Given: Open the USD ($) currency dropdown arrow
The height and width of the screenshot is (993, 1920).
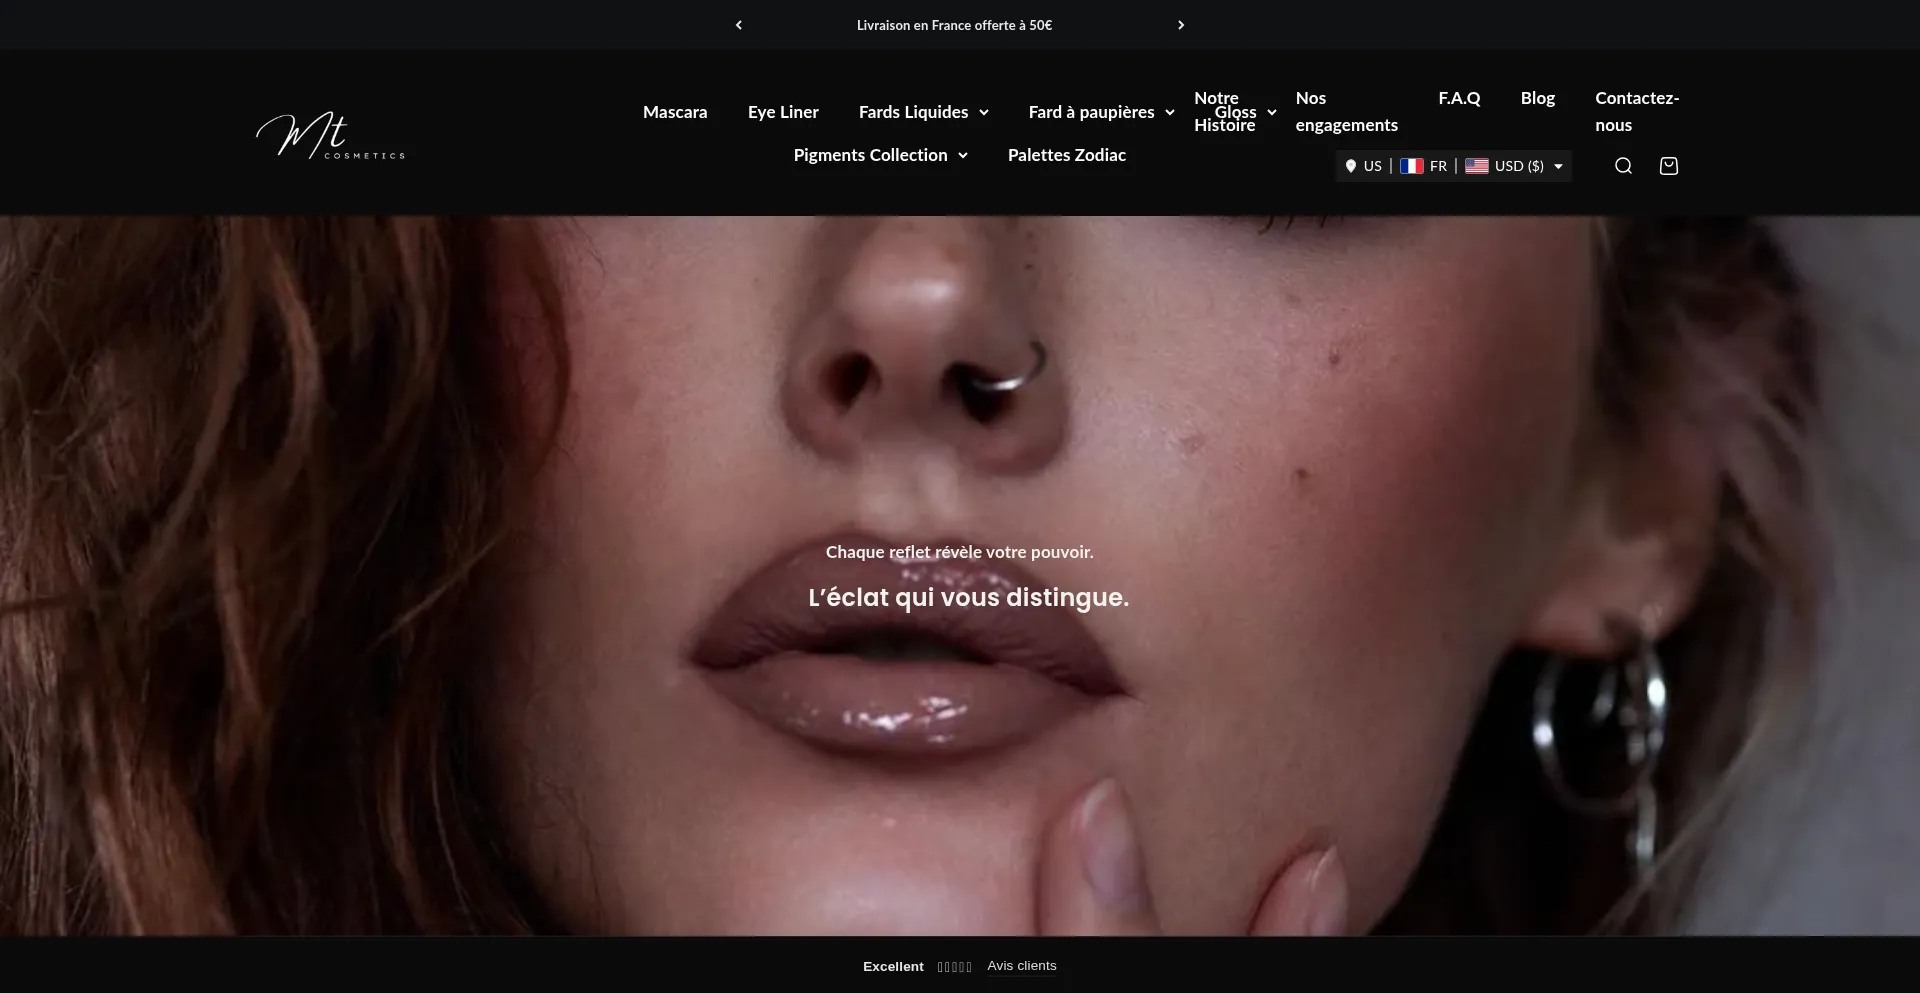Looking at the screenshot, I should pos(1558,167).
